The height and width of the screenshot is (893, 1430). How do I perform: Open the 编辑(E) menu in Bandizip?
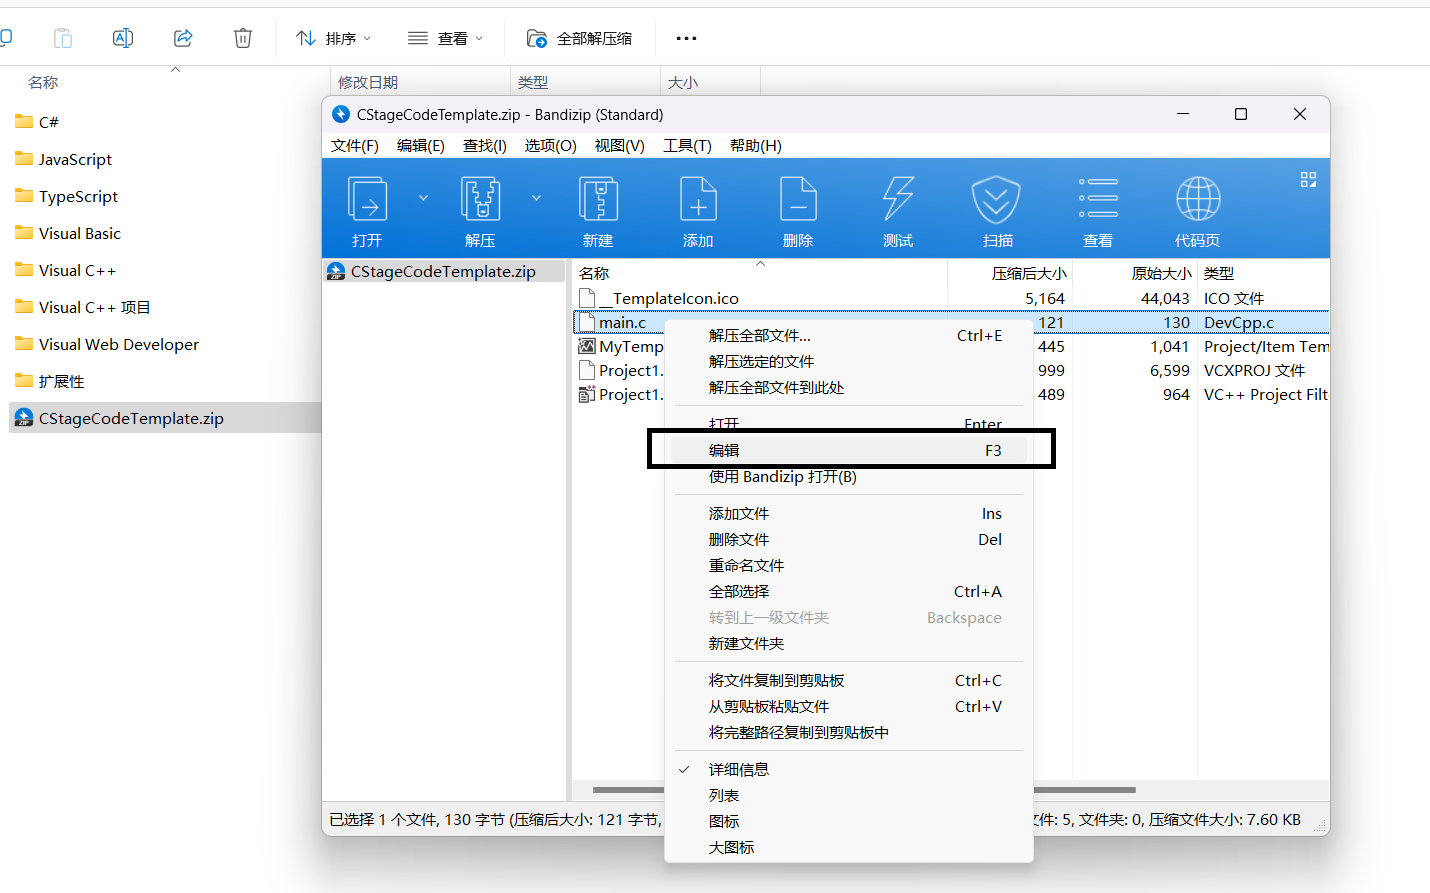(x=421, y=146)
